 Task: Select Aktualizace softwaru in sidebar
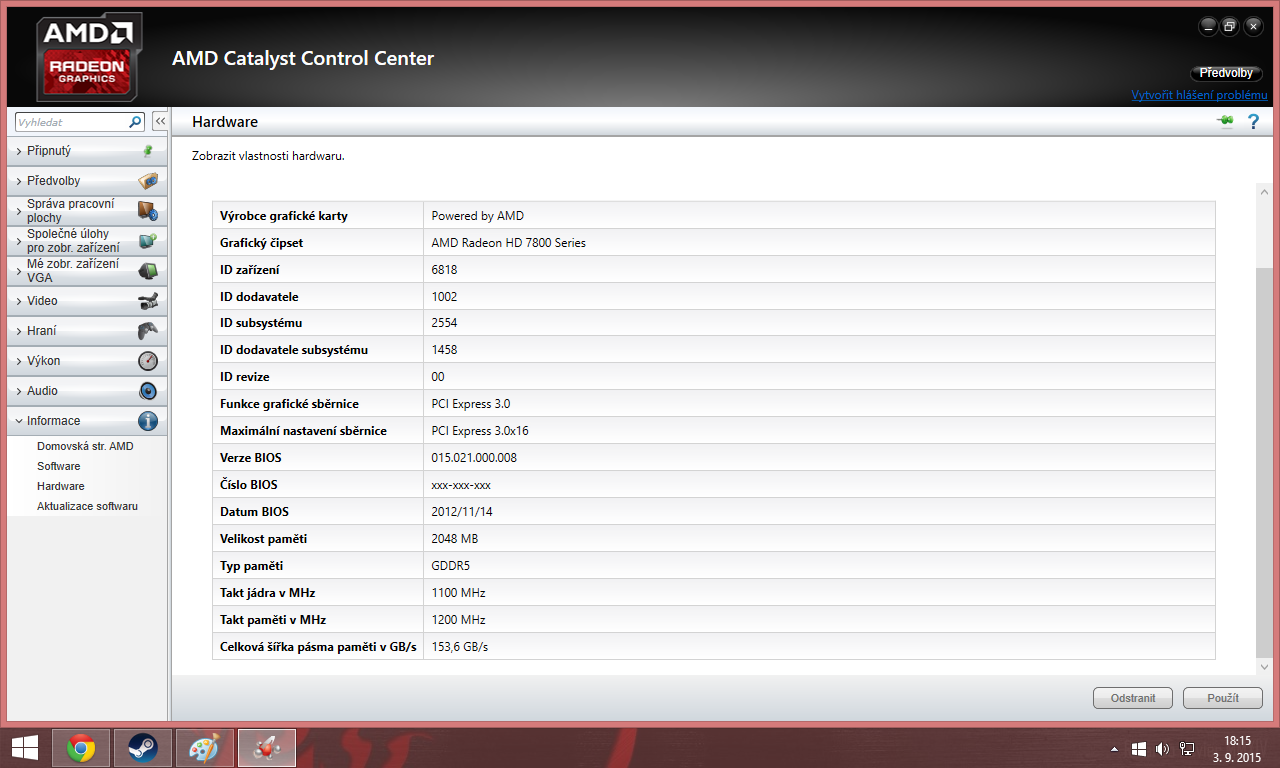click(x=88, y=506)
